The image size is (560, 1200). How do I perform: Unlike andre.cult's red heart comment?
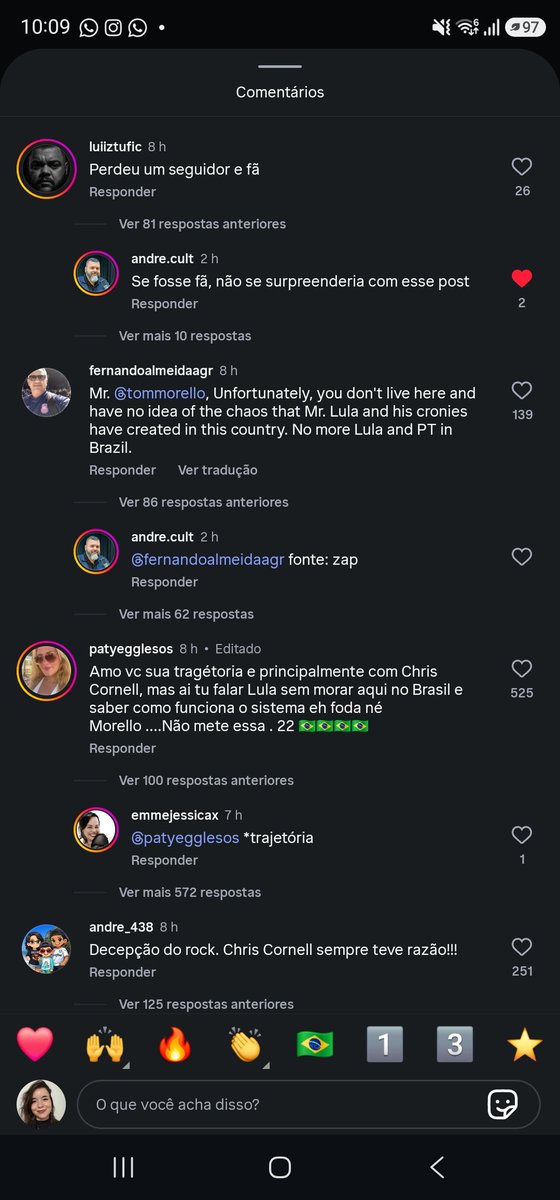pos(521,279)
